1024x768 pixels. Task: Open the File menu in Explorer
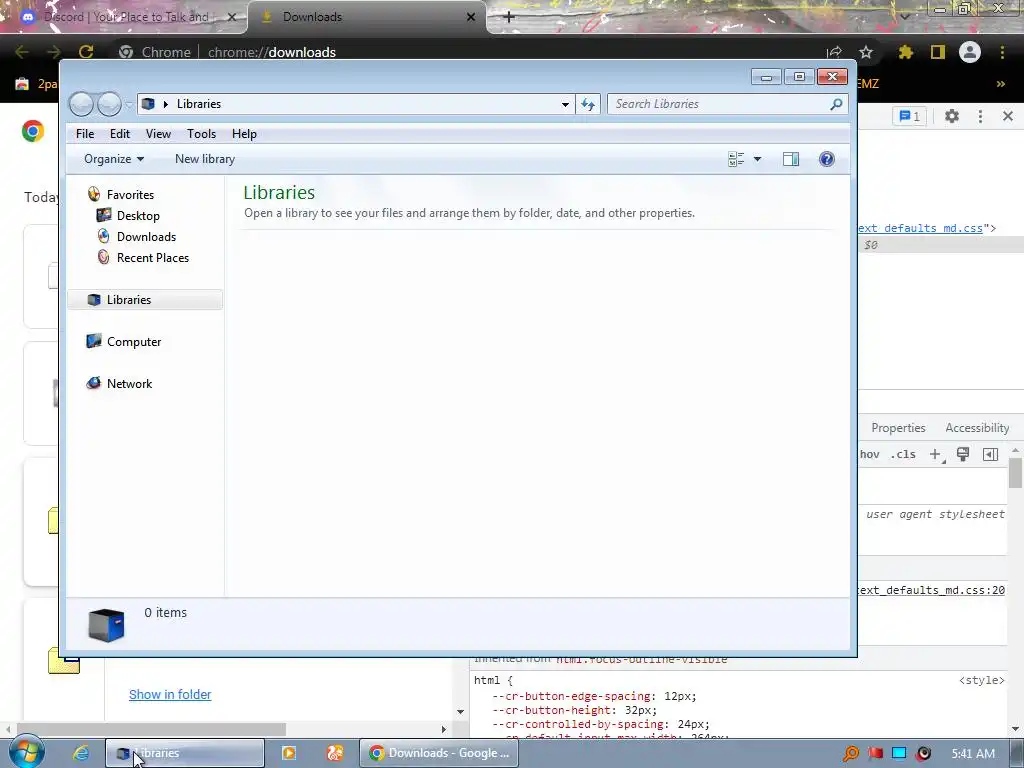coord(85,134)
